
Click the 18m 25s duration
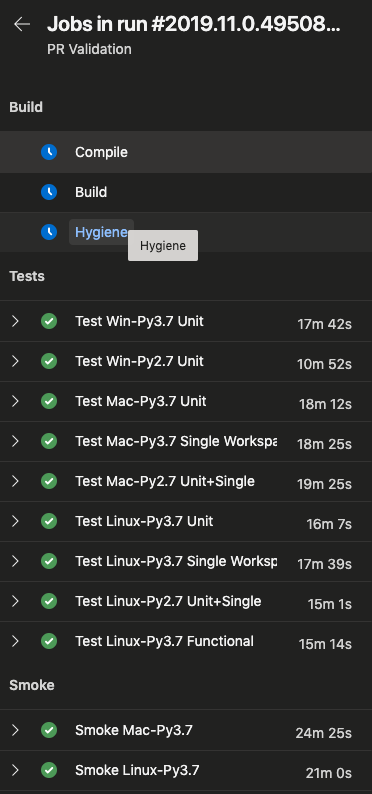pyautogui.click(x=325, y=444)
